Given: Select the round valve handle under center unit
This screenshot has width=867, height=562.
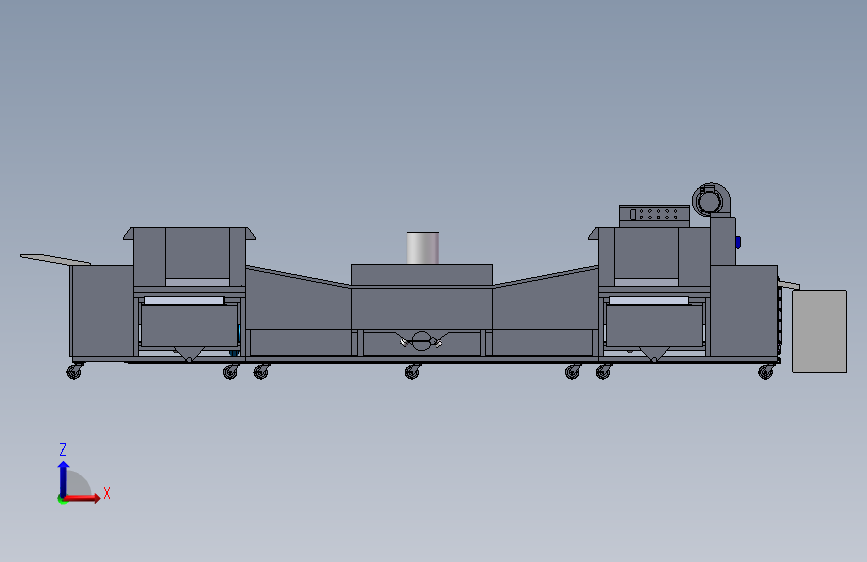Looking at the screenshot, I should 421,341.
